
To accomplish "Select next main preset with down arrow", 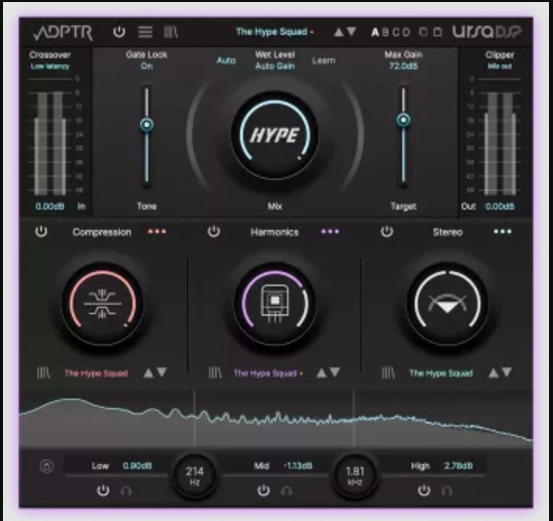I will 351,32.
